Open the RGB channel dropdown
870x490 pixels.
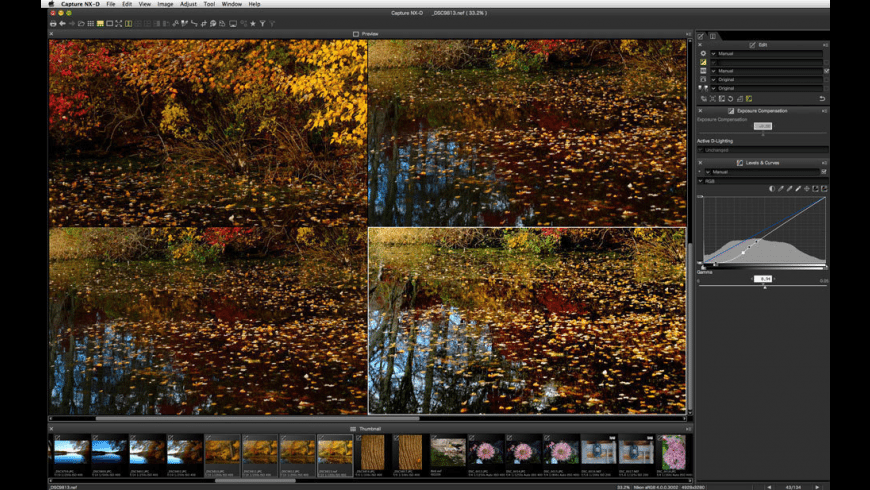click(x=762, y=181)
